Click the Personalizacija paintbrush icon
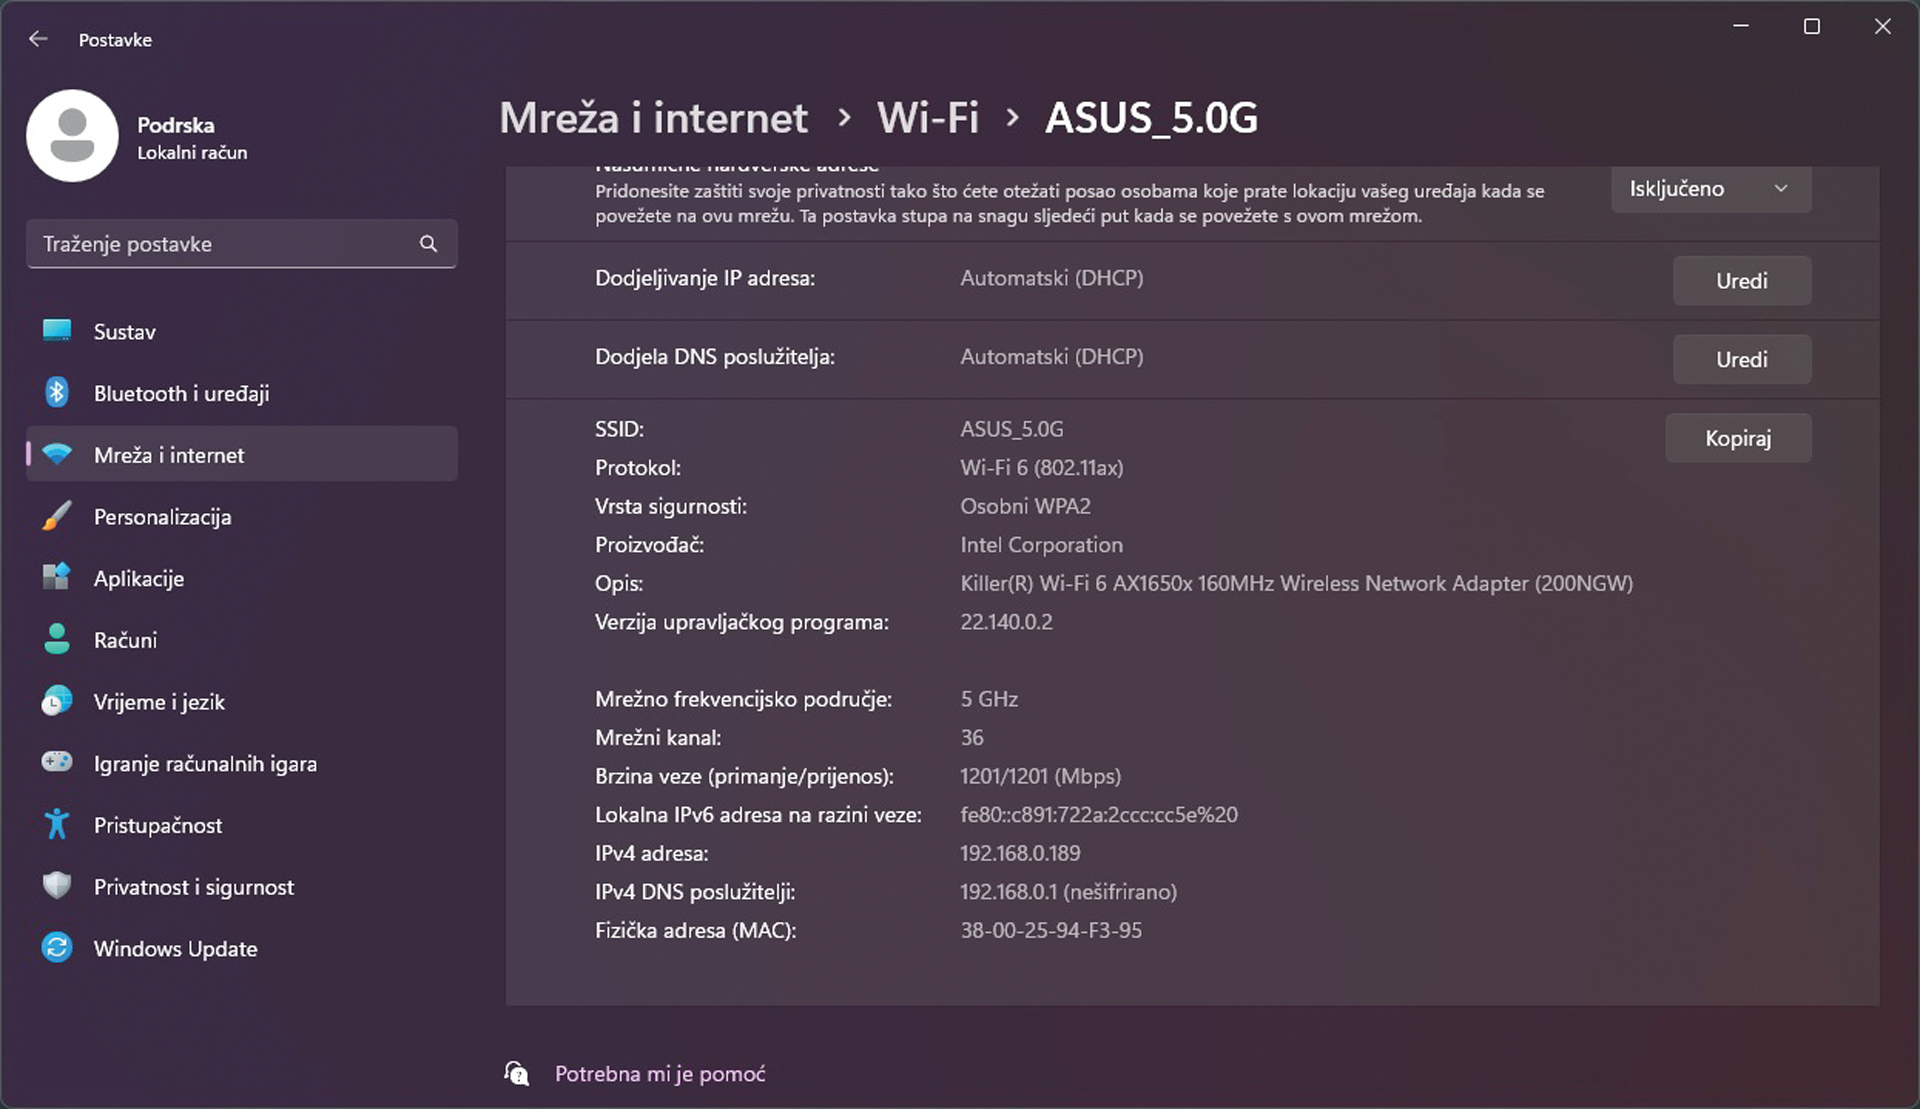Image resolution: width=1920 pixels, height=1109 pixels. [57, 516]
